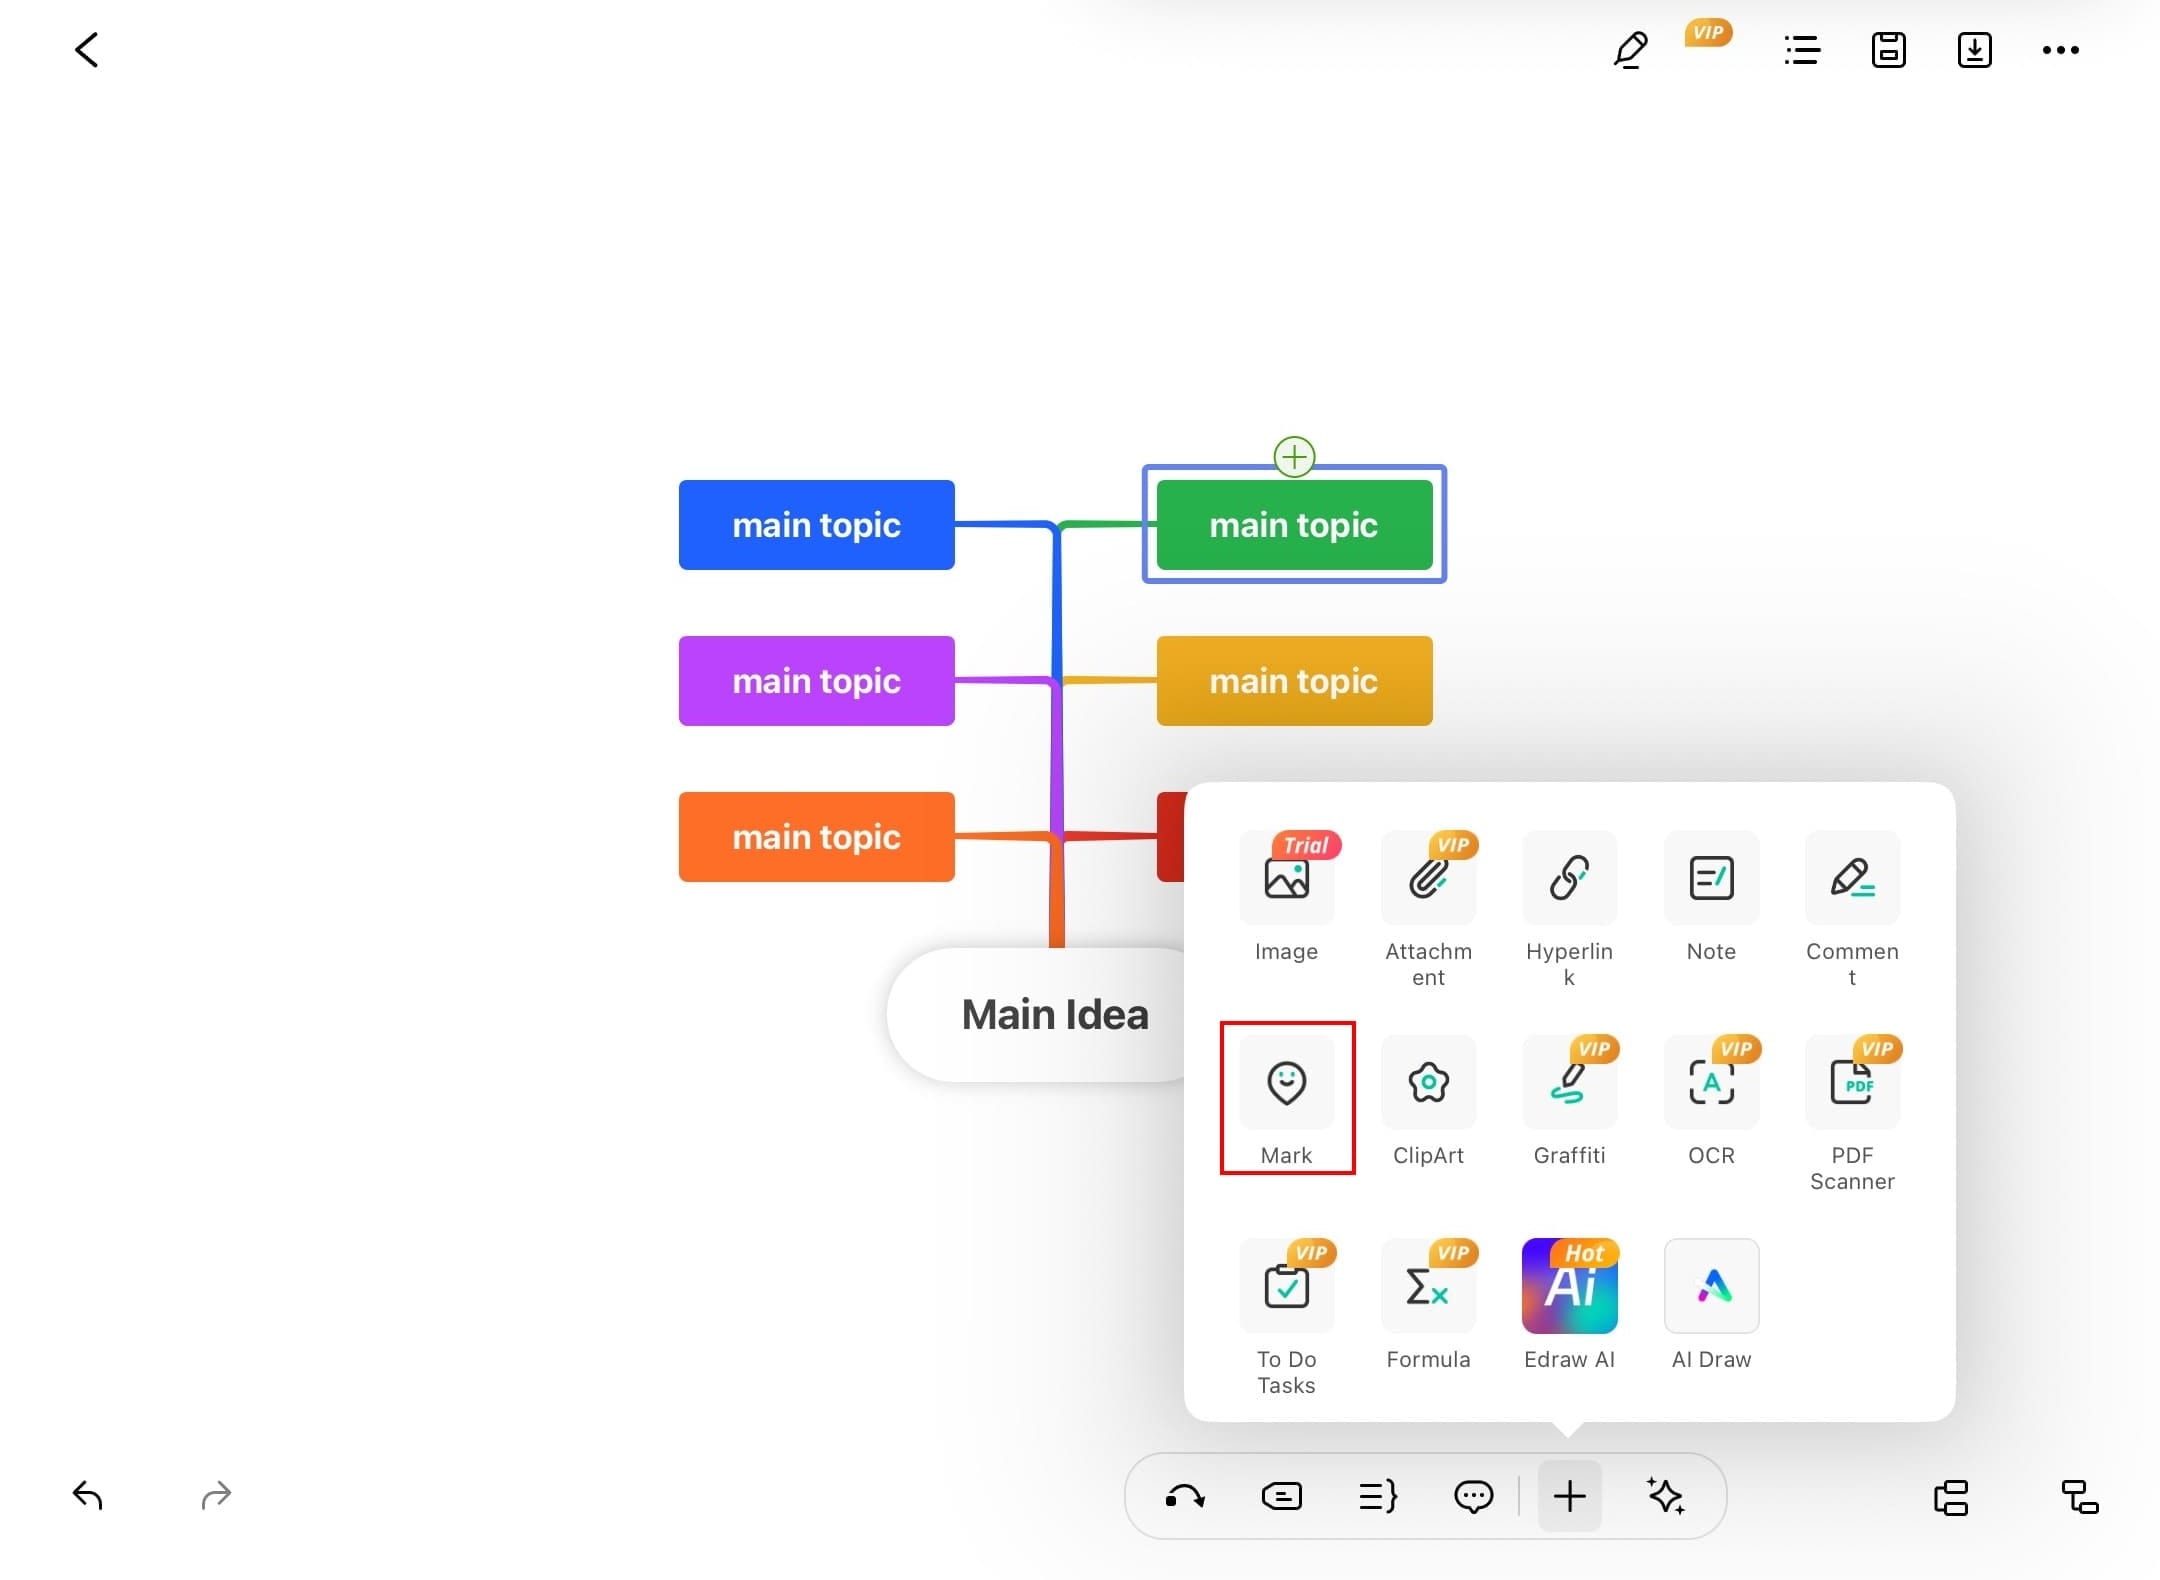Image resolution: width=2160 pixels, height=1580 pixels.
Task: Add a Hyperlink to the topic
Action: (1569, 880)
